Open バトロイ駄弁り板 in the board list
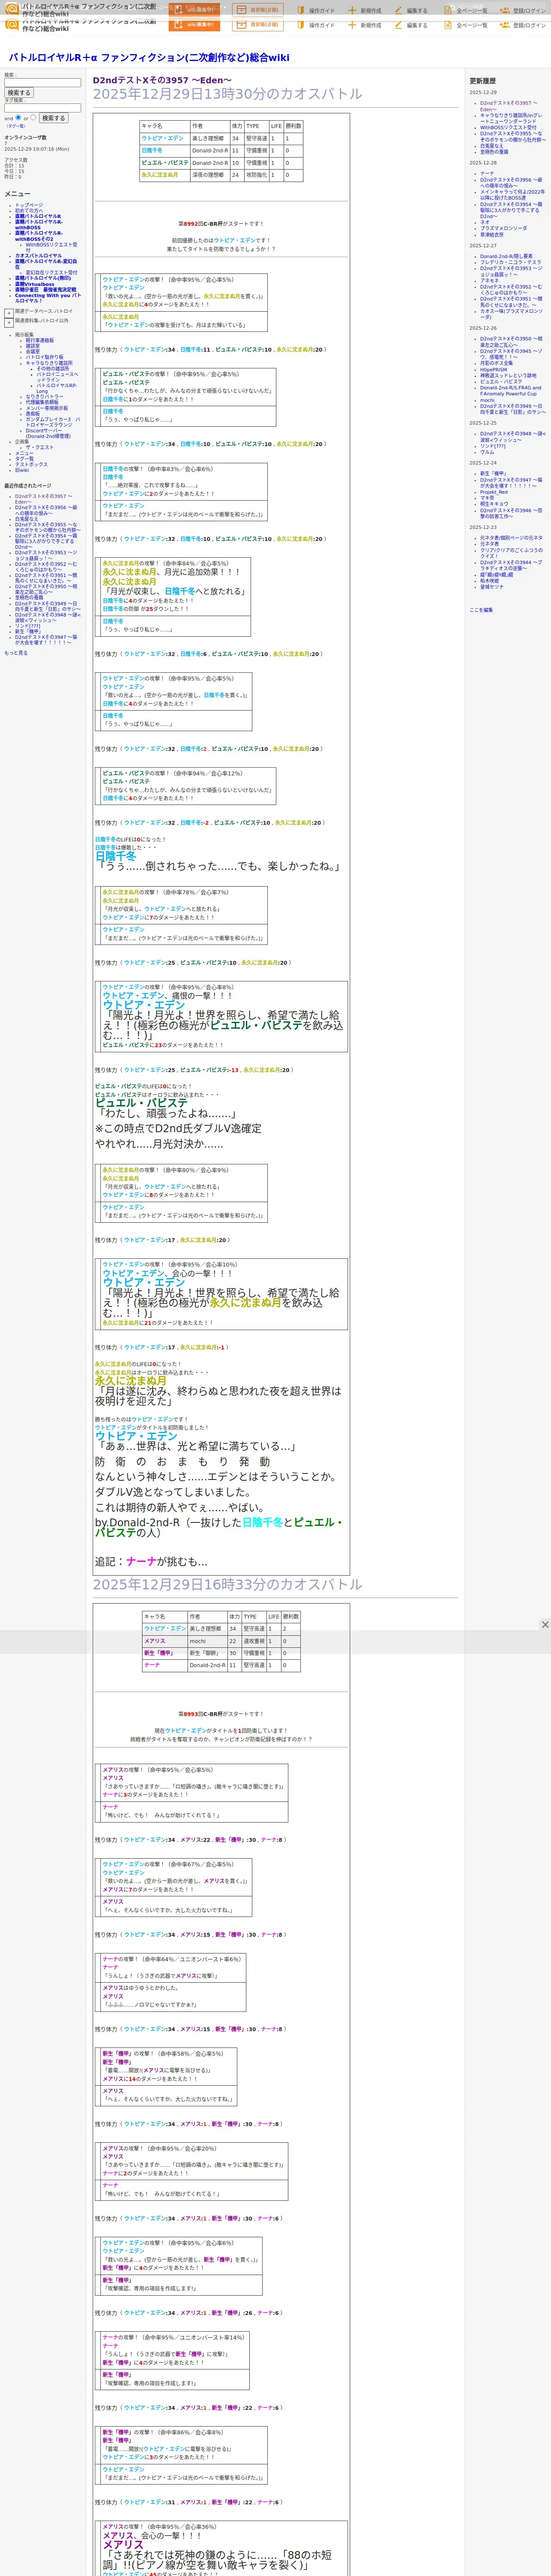This screenshot has width=551, height=2576. [44, 357]
